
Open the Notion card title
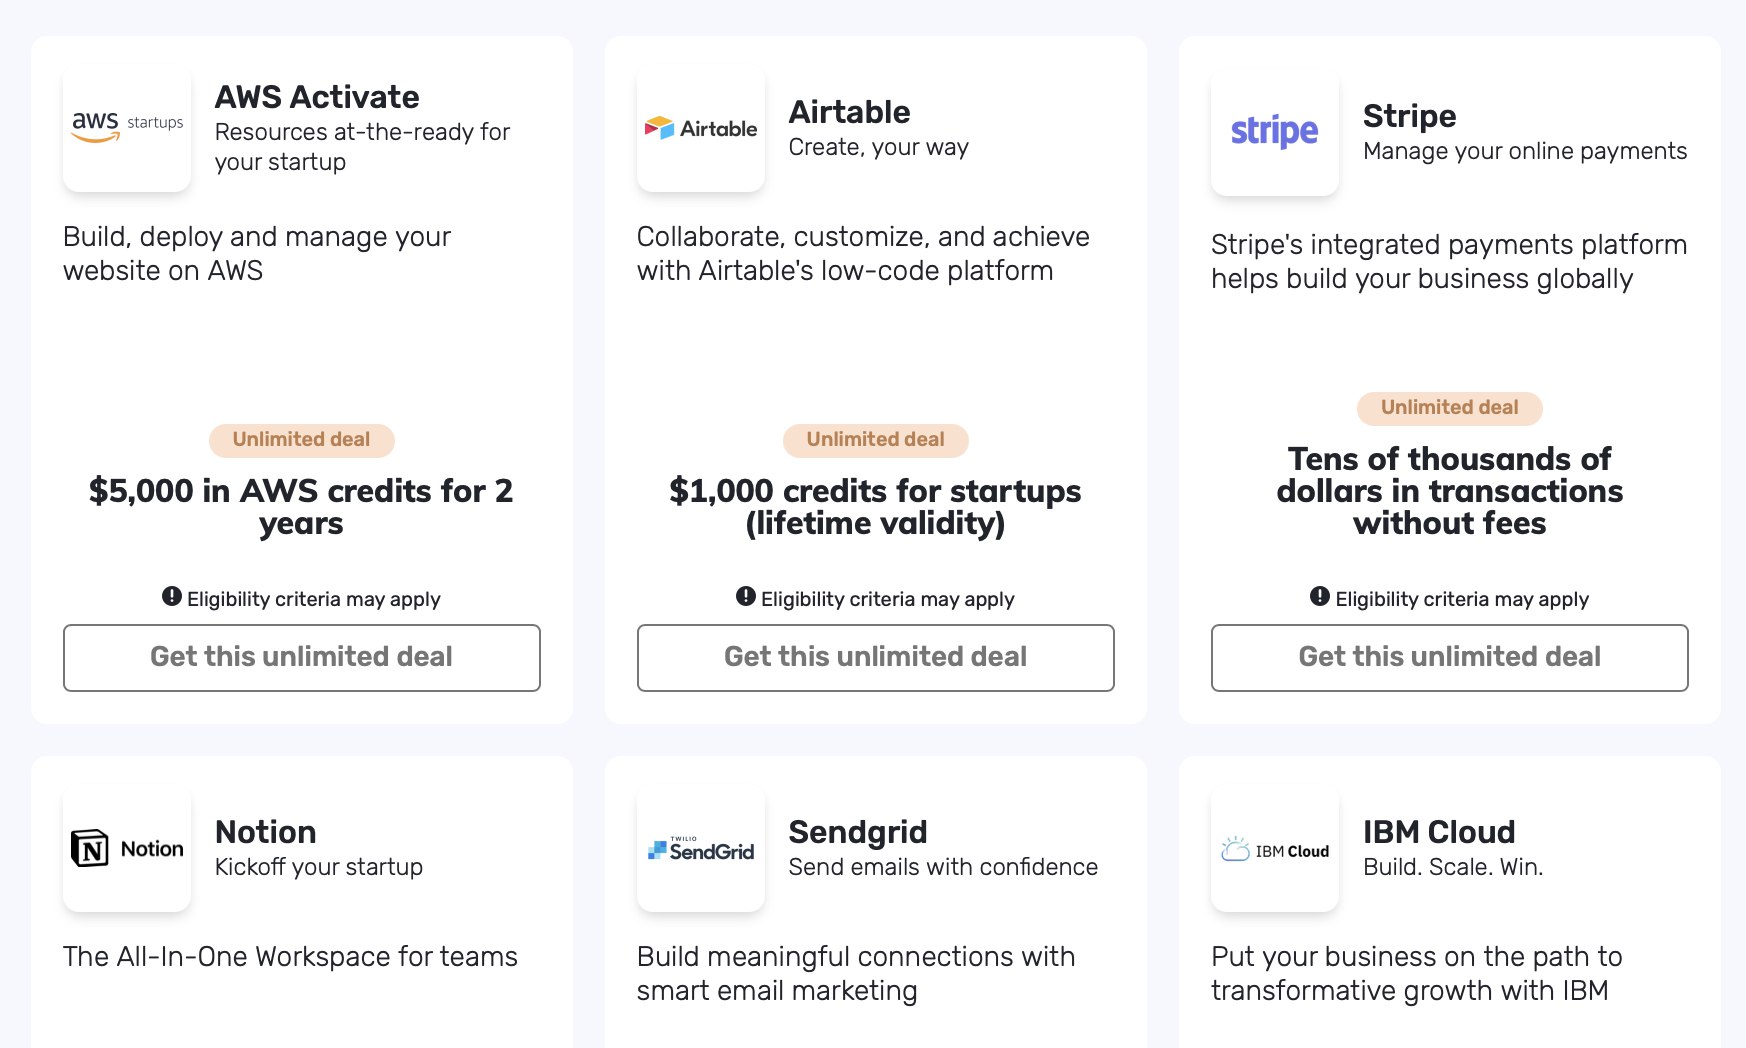(x=266, y=832)
